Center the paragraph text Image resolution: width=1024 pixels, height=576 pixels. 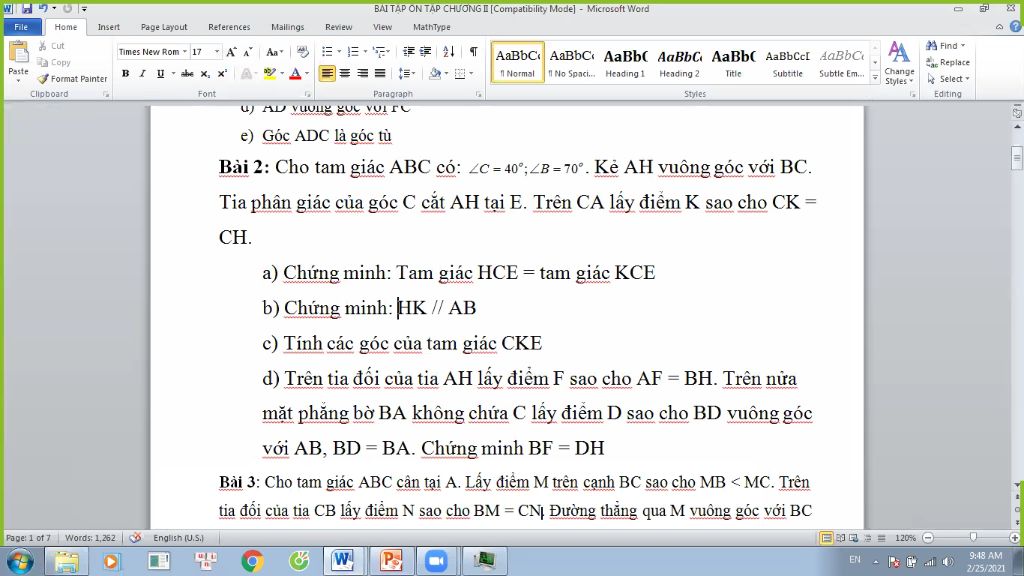tap(345, 74)
